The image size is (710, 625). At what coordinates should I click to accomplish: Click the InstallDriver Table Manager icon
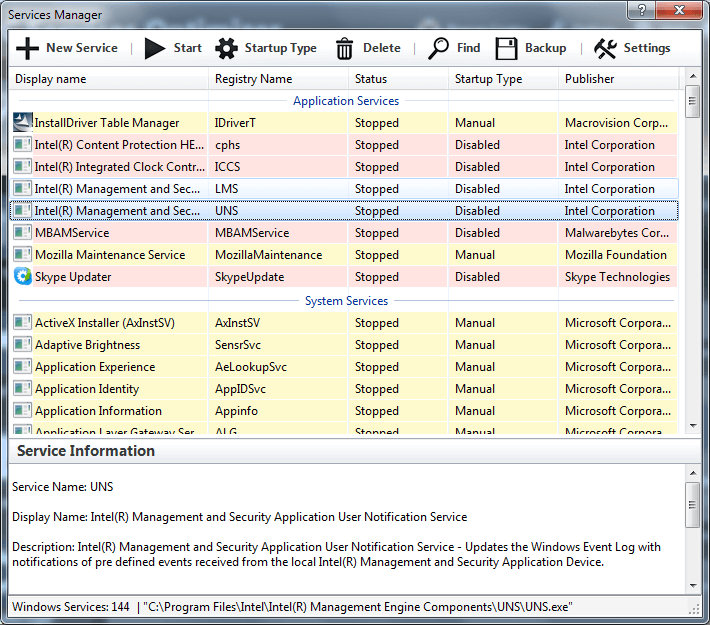coord(23,123)
